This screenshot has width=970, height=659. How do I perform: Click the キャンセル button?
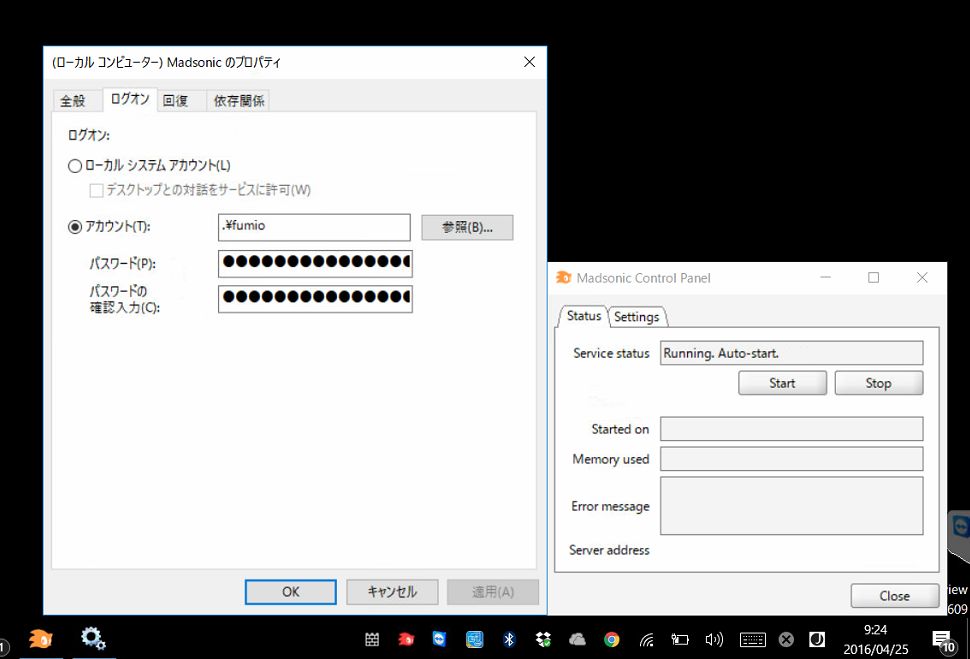(x=392, y=591)
